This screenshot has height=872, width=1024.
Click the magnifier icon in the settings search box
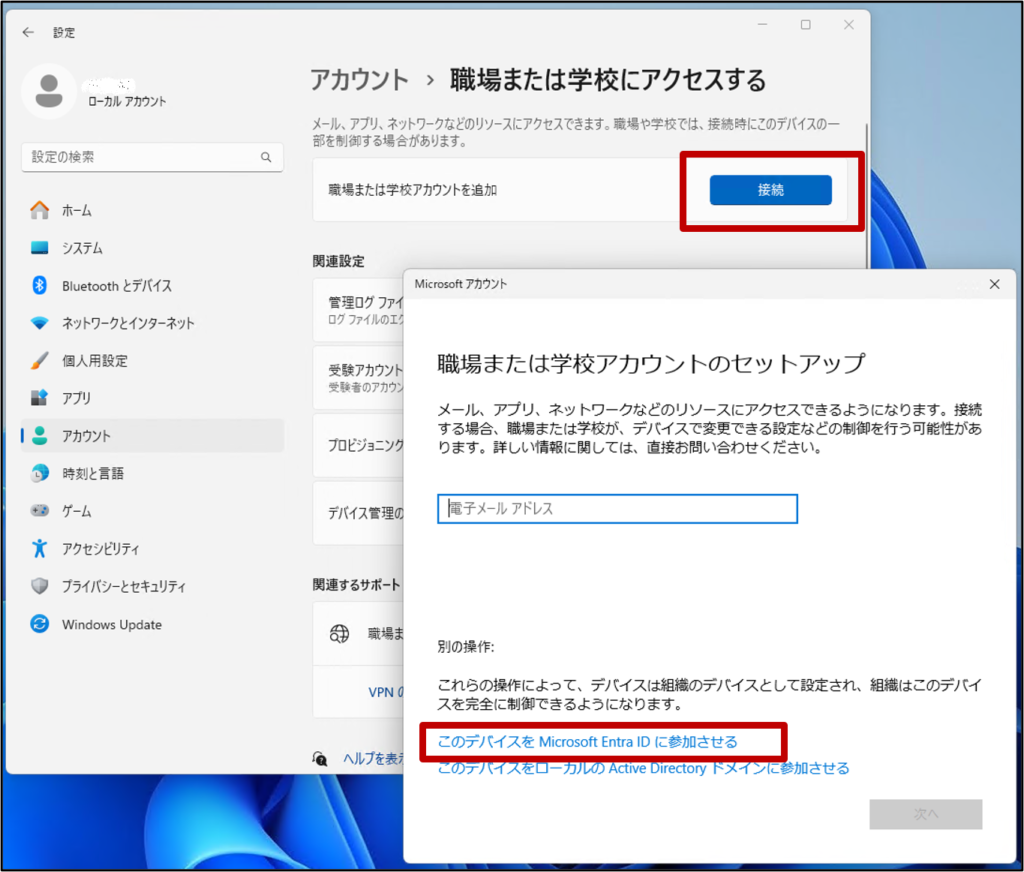(266, 157)
